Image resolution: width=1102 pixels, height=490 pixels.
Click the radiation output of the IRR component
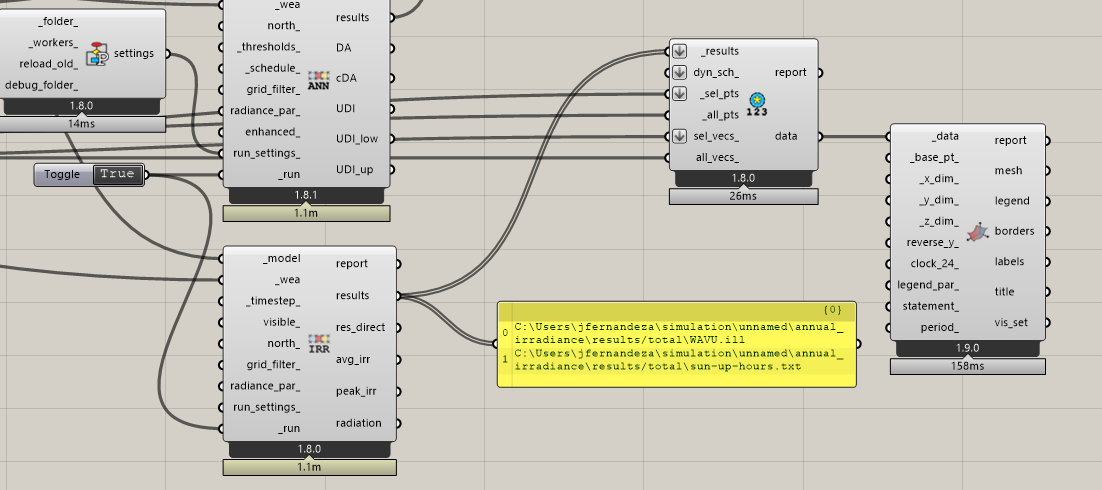coord(358,423)
